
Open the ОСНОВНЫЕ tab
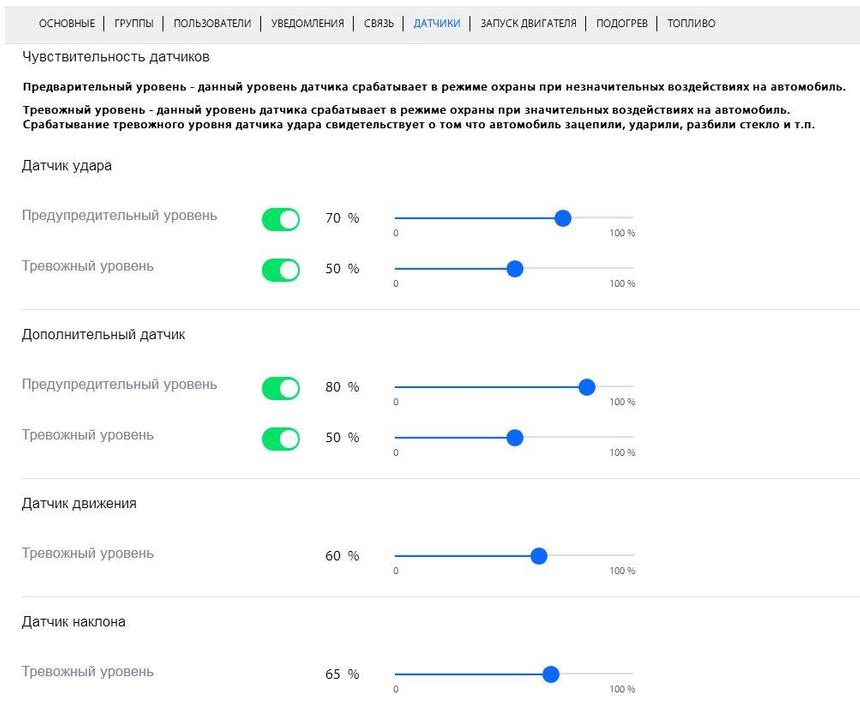tap(67, 23)
